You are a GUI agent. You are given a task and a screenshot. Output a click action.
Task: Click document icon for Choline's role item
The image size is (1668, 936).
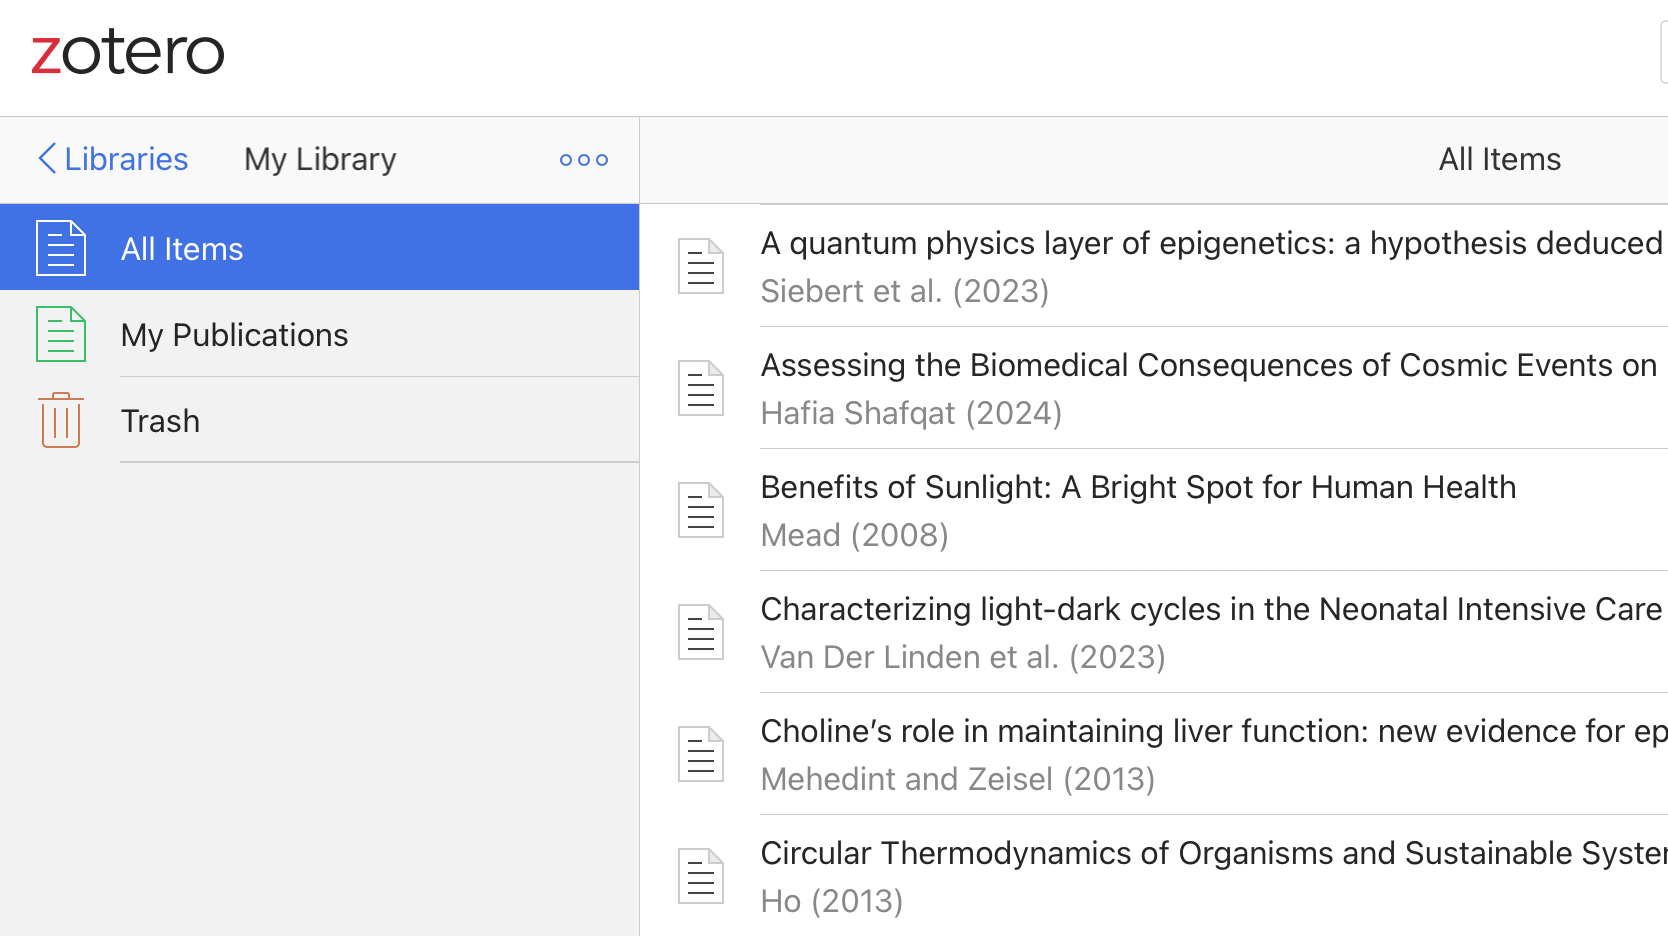[x=701, y=754]
